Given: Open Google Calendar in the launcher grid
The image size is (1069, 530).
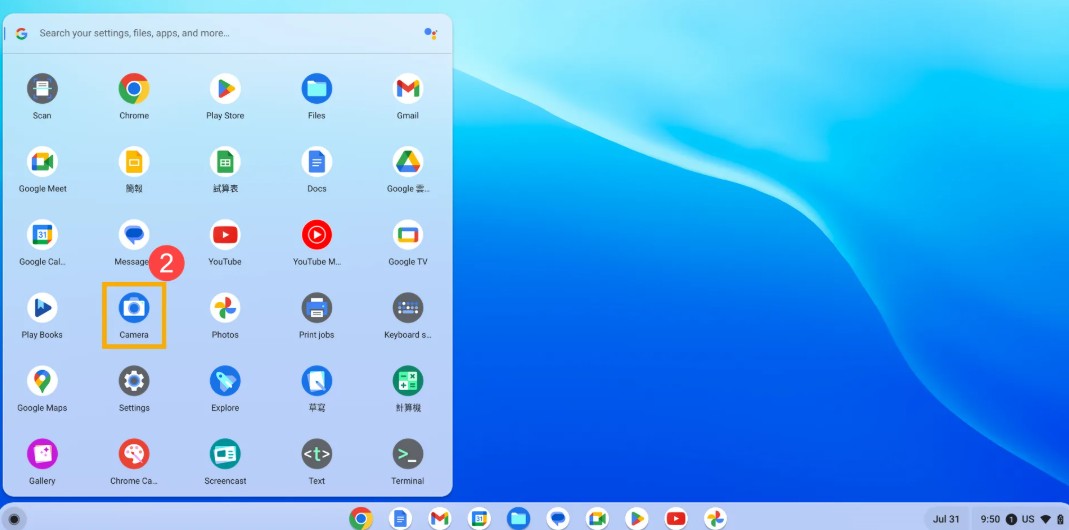Looking at the screenshot, I should tap(42, 235).
